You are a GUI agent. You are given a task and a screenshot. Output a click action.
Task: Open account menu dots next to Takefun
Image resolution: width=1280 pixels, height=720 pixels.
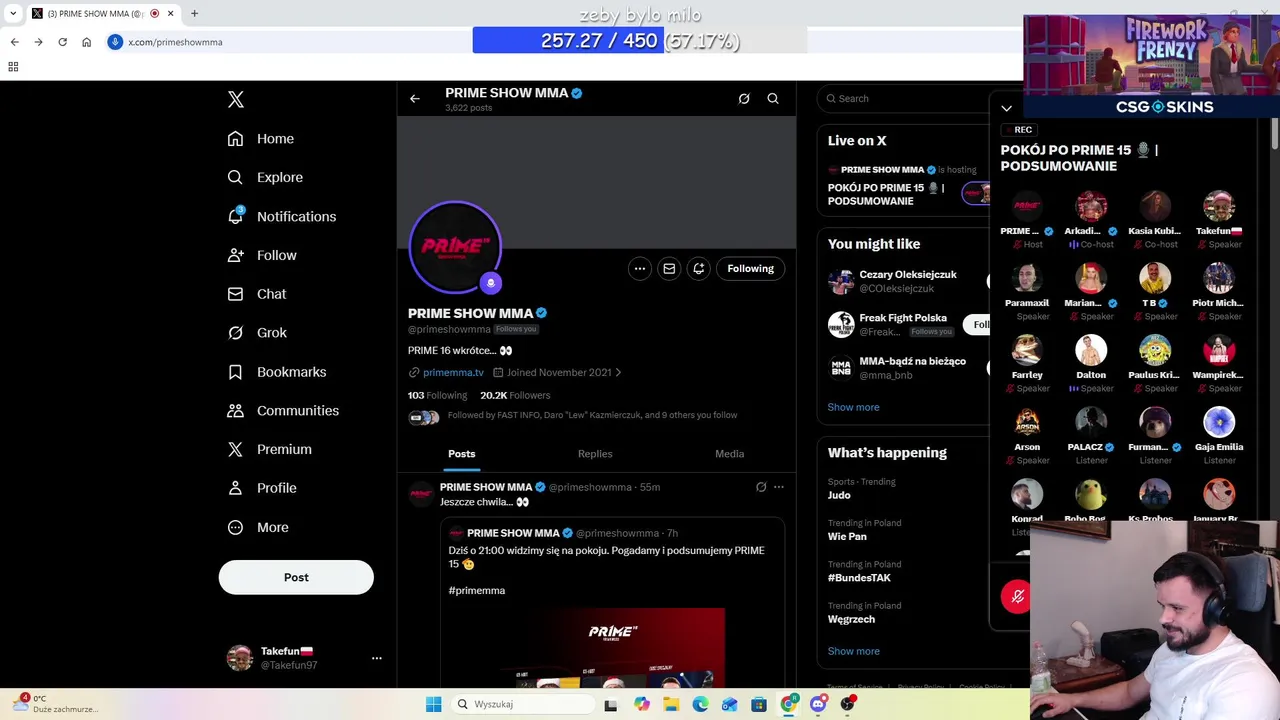(377, 658)
